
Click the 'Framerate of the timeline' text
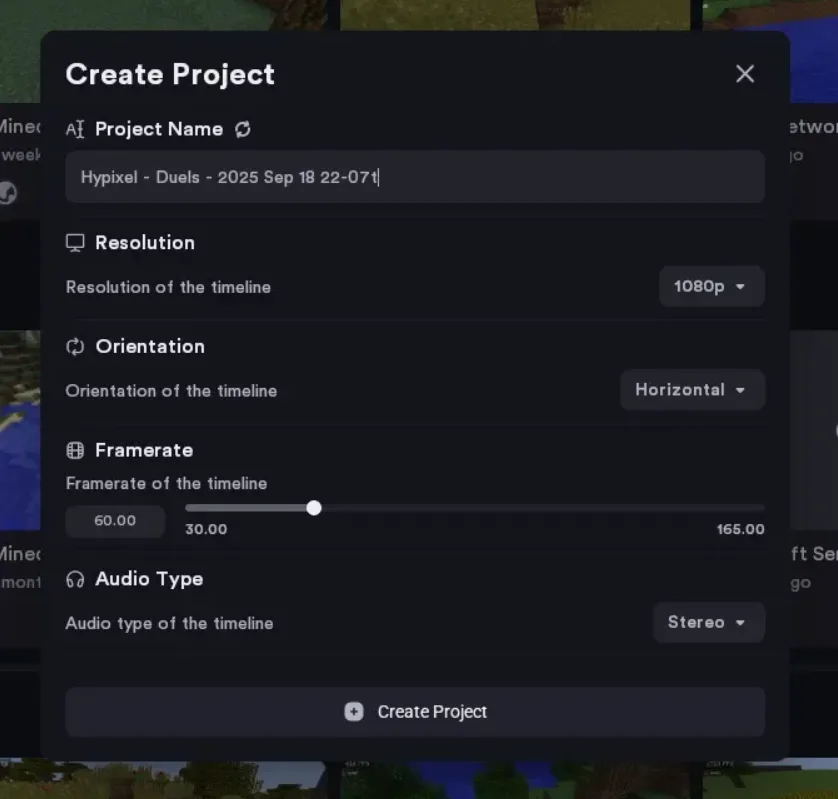[x=166, y=483]
